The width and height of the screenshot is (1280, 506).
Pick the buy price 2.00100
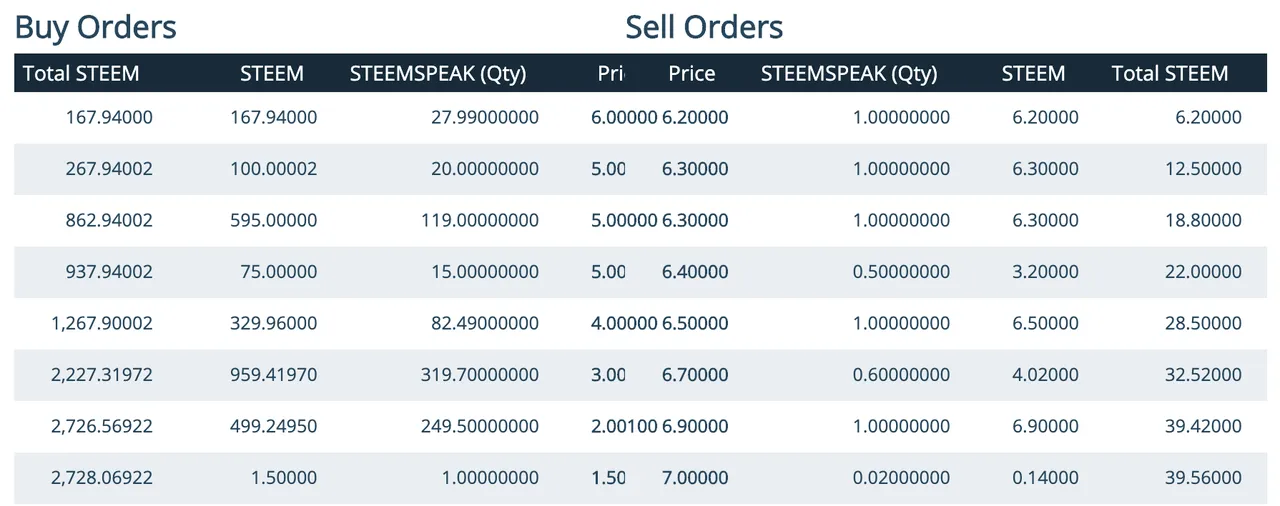coord(624,426)
